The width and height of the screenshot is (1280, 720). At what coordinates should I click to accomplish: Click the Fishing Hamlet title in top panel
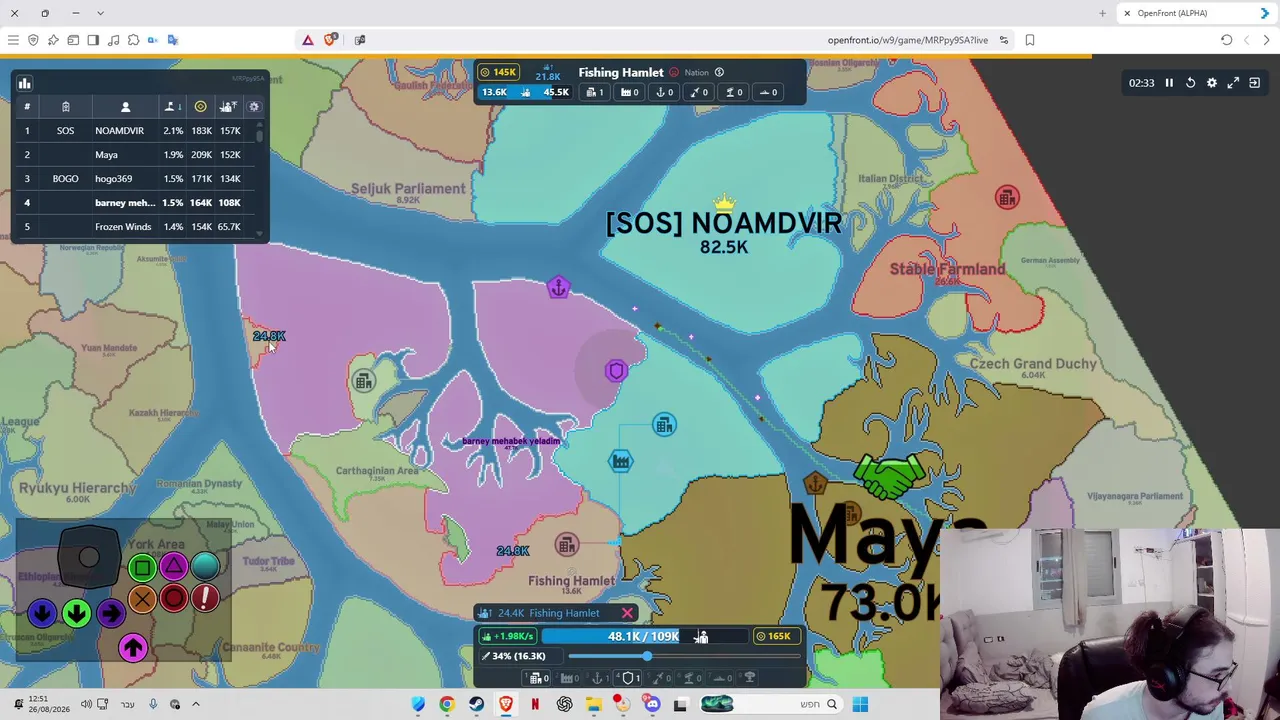coord(621,72)
